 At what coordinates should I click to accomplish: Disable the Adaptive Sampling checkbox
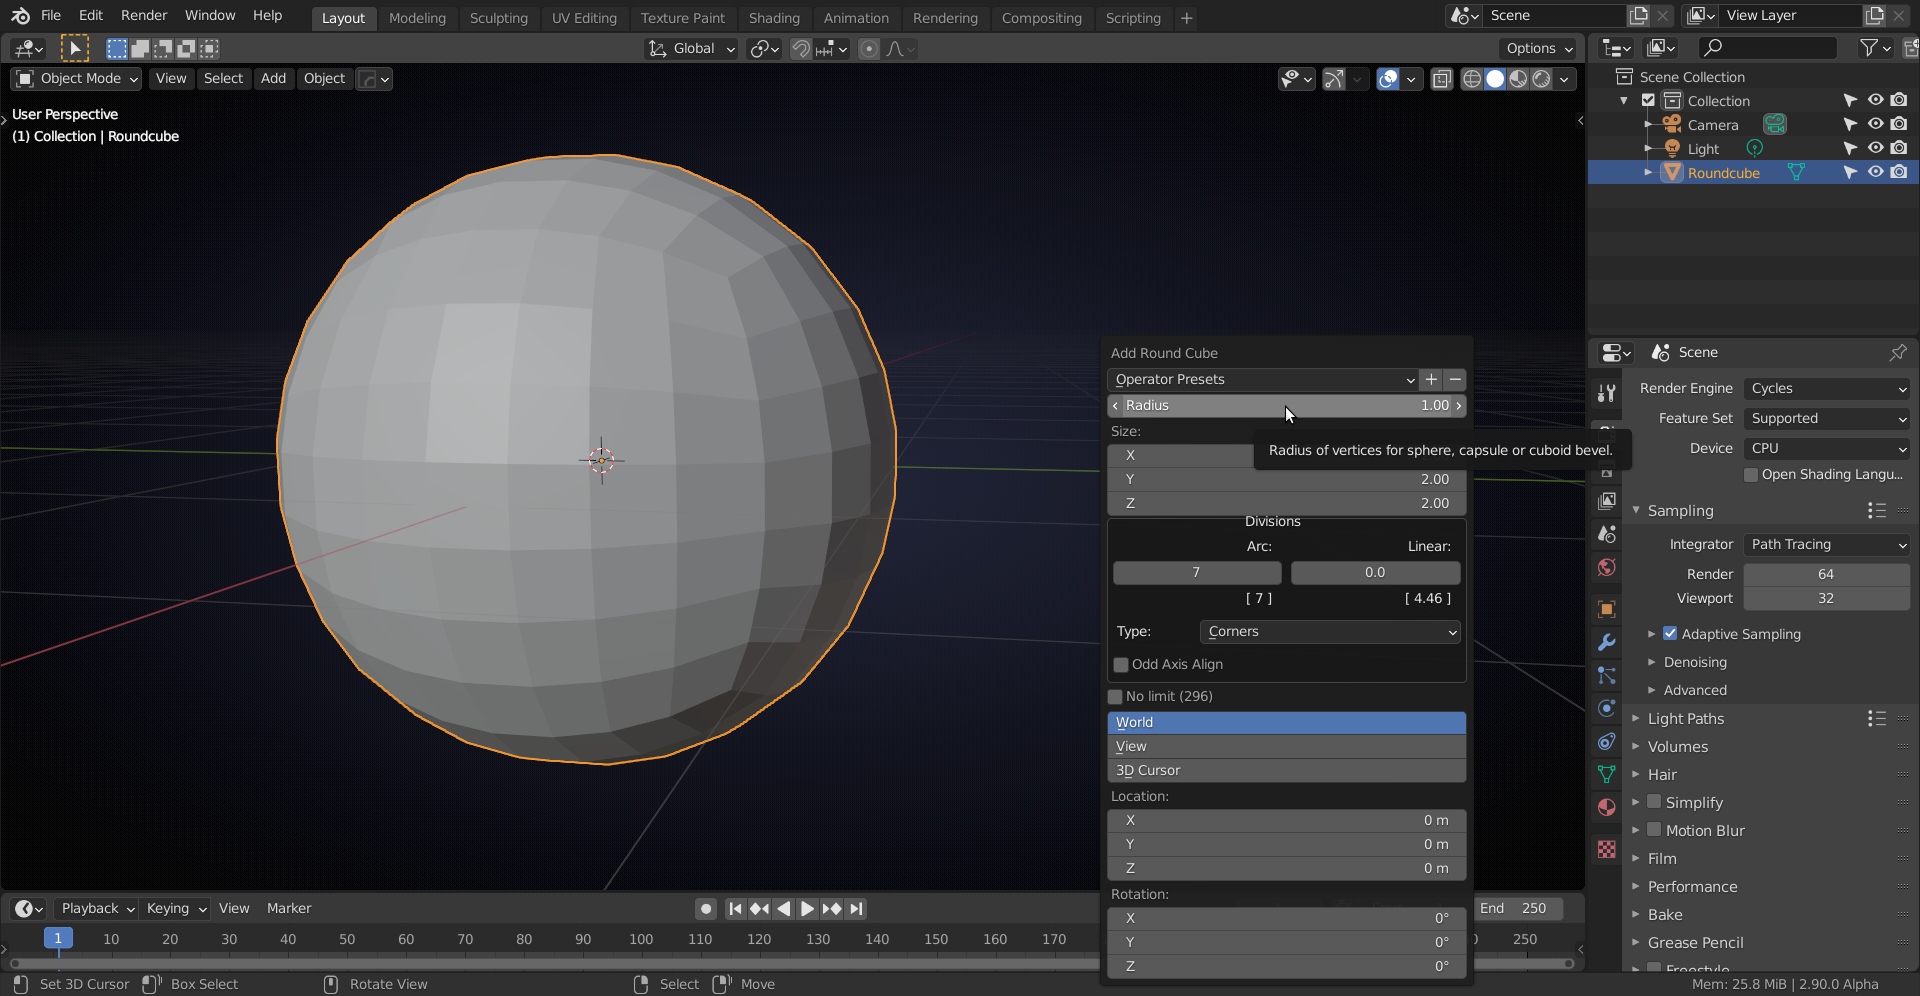[x=1672, y=634]
